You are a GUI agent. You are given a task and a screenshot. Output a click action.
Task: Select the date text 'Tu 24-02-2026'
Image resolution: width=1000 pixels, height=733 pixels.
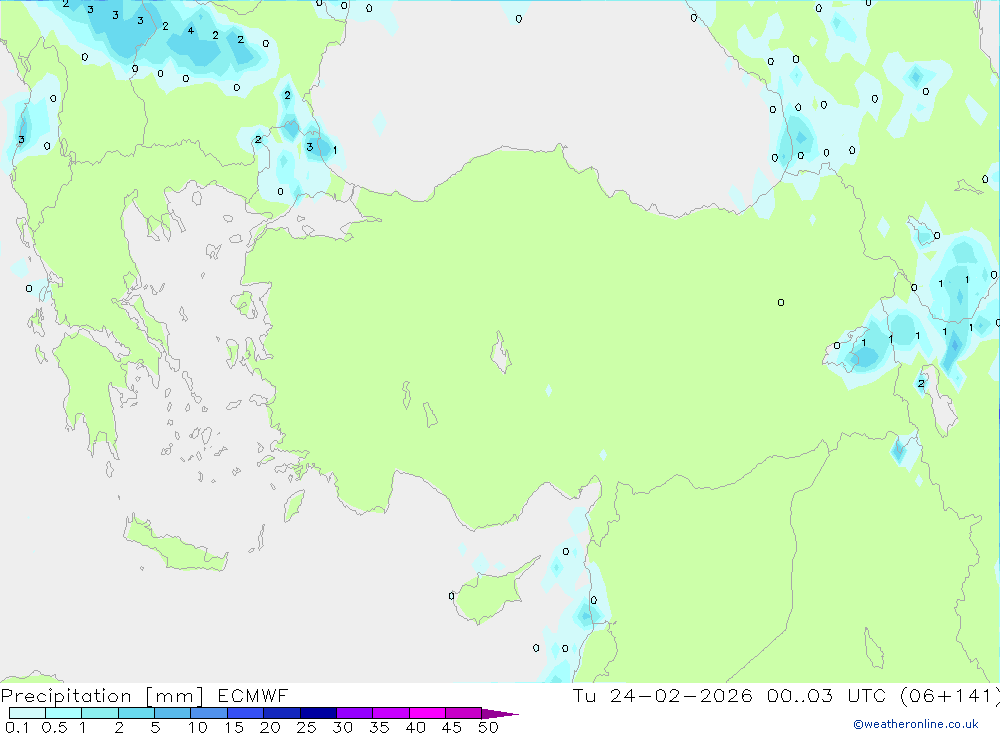[662, 695]
